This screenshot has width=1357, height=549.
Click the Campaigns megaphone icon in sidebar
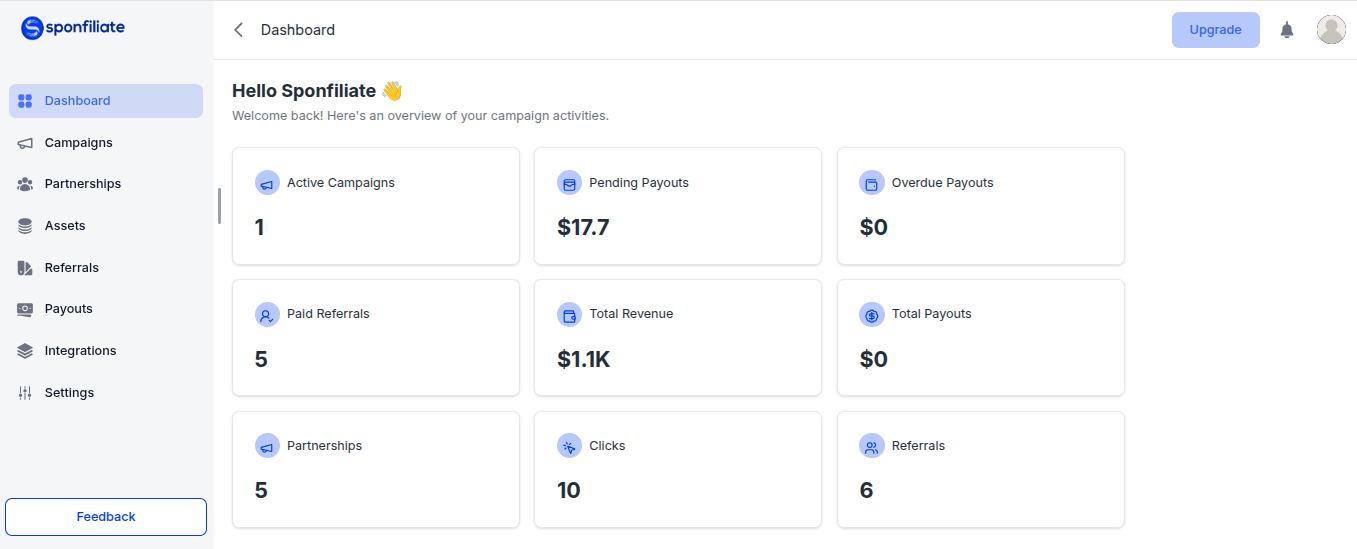tap(25, 143)
